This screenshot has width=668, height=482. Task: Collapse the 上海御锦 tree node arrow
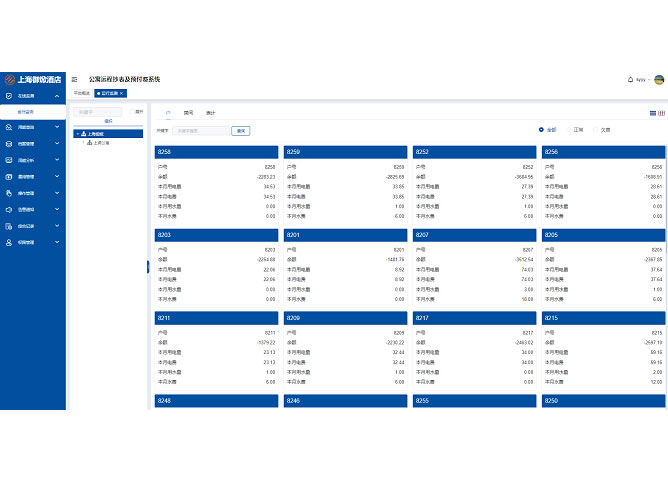[77, 133]
